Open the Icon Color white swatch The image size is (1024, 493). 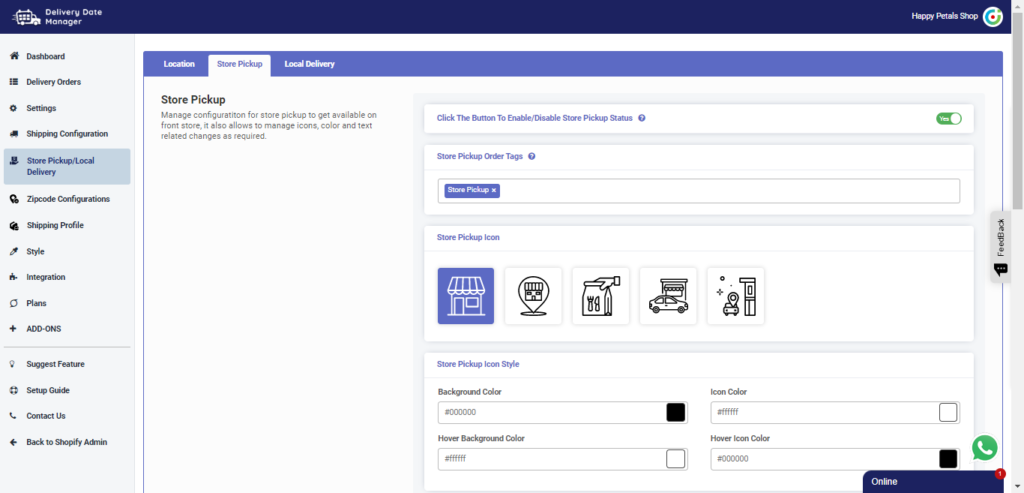click(x=948, y=413)
